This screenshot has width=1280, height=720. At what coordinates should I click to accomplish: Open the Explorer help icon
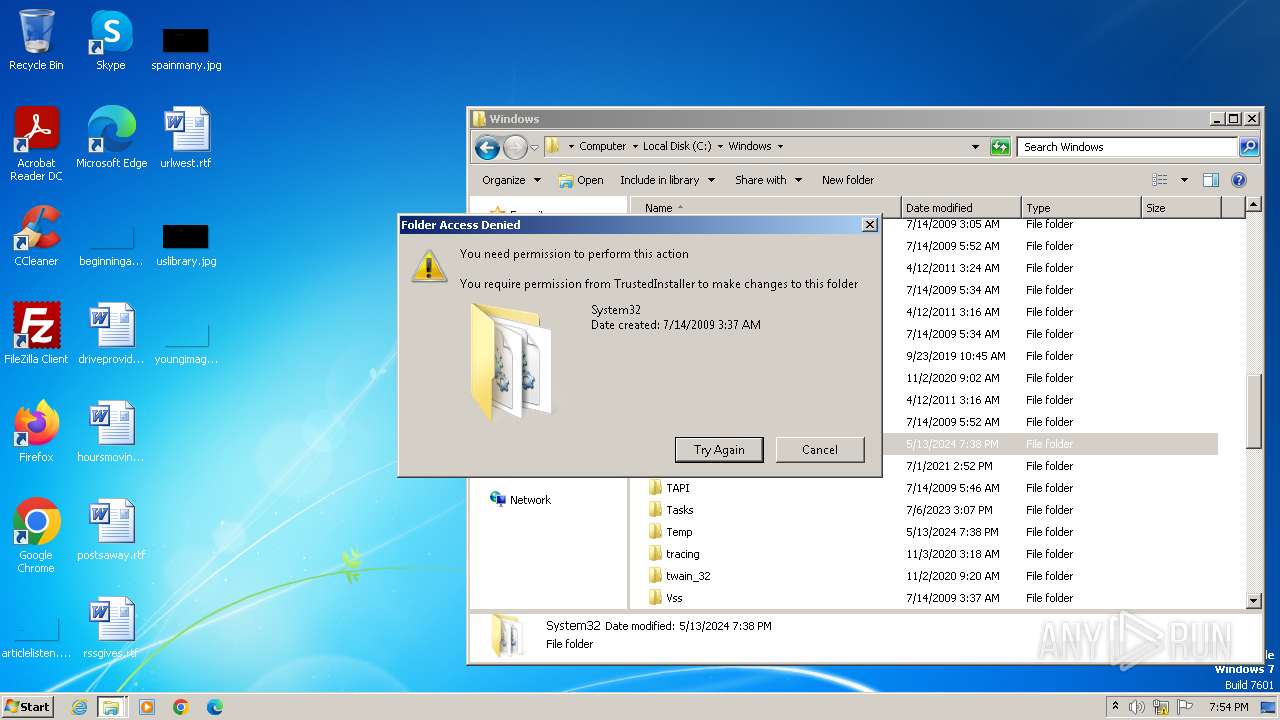(1239, 180)
